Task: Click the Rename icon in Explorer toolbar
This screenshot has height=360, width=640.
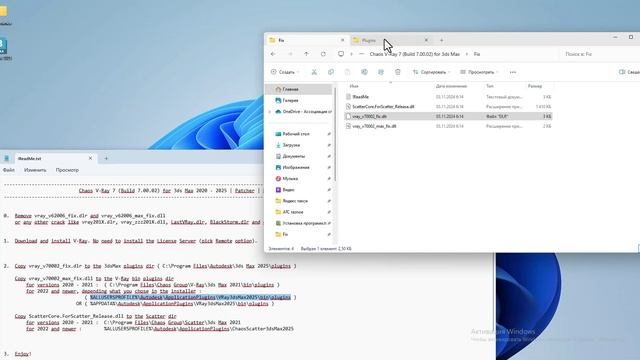Action: [x=364, y=72]
